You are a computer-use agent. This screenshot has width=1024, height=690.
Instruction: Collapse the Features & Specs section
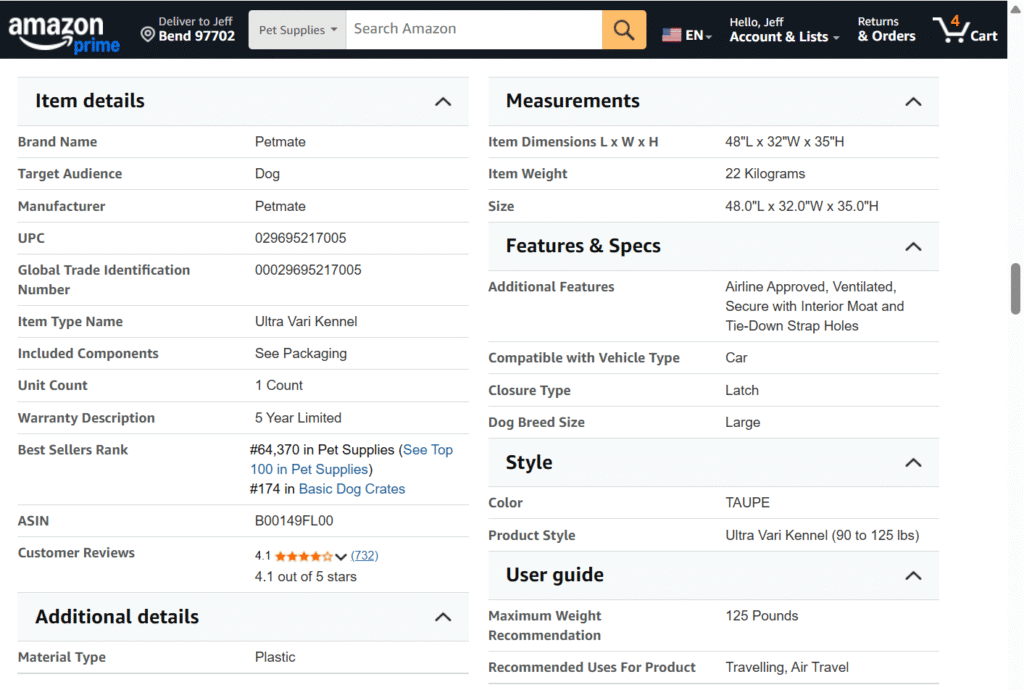[912, 246]
